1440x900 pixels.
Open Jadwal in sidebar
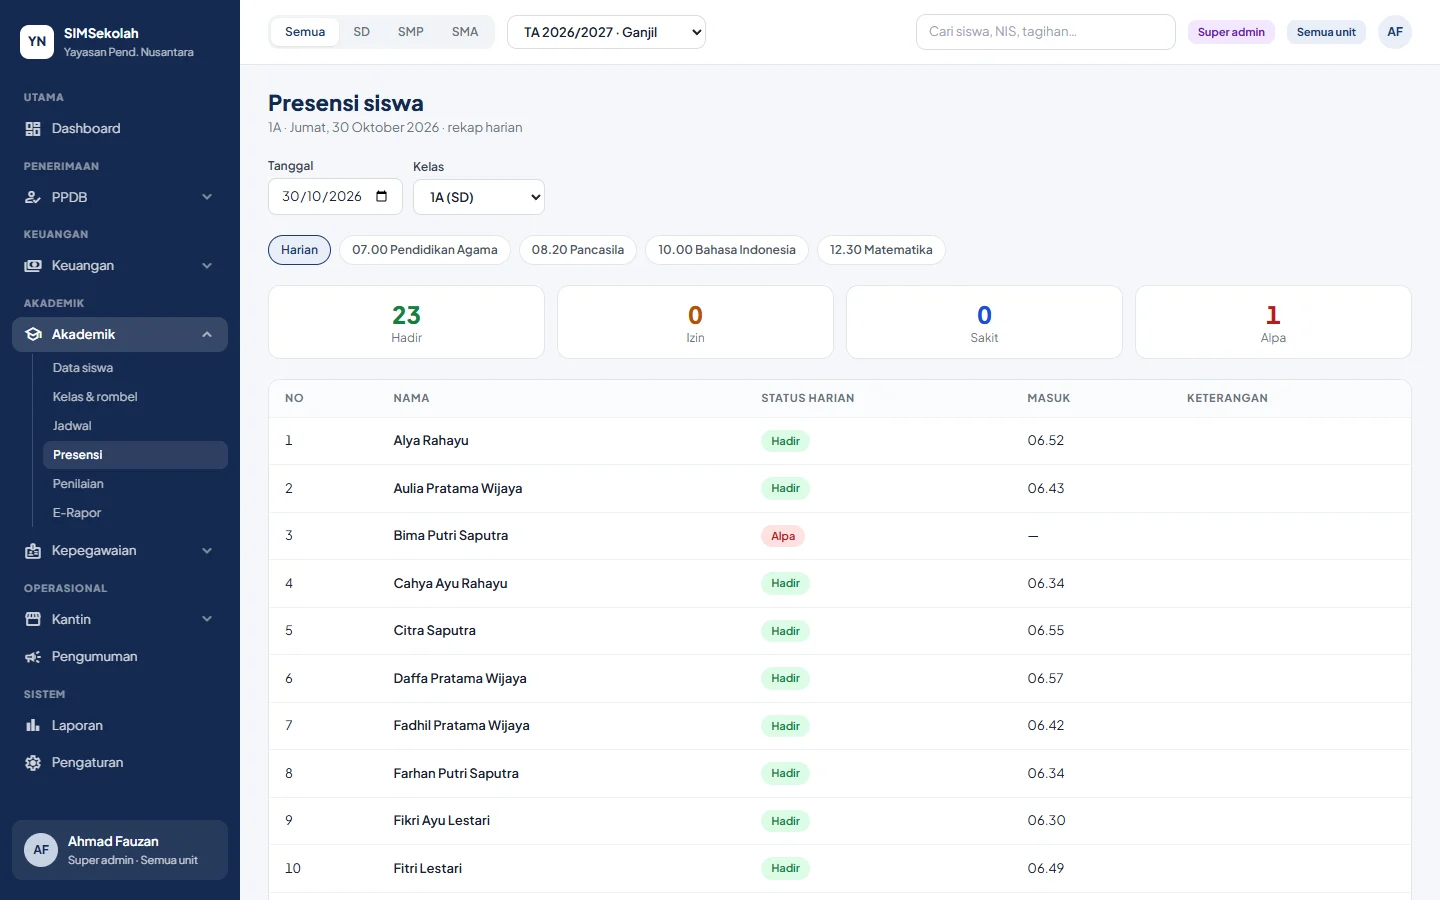(135, 426)
